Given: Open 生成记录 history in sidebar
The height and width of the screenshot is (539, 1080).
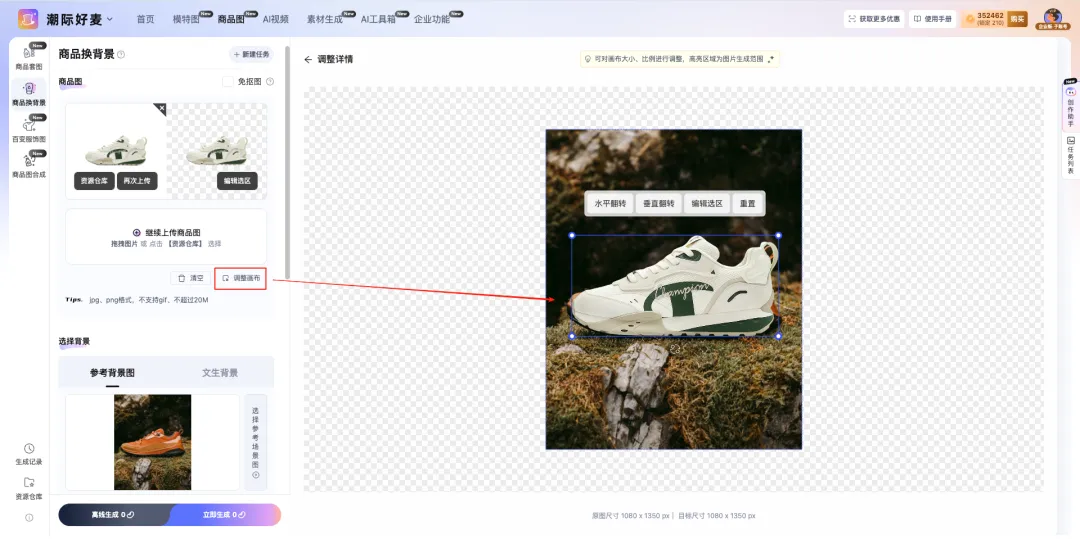Looking at the screenshot, I should click(x=29, y=454).
